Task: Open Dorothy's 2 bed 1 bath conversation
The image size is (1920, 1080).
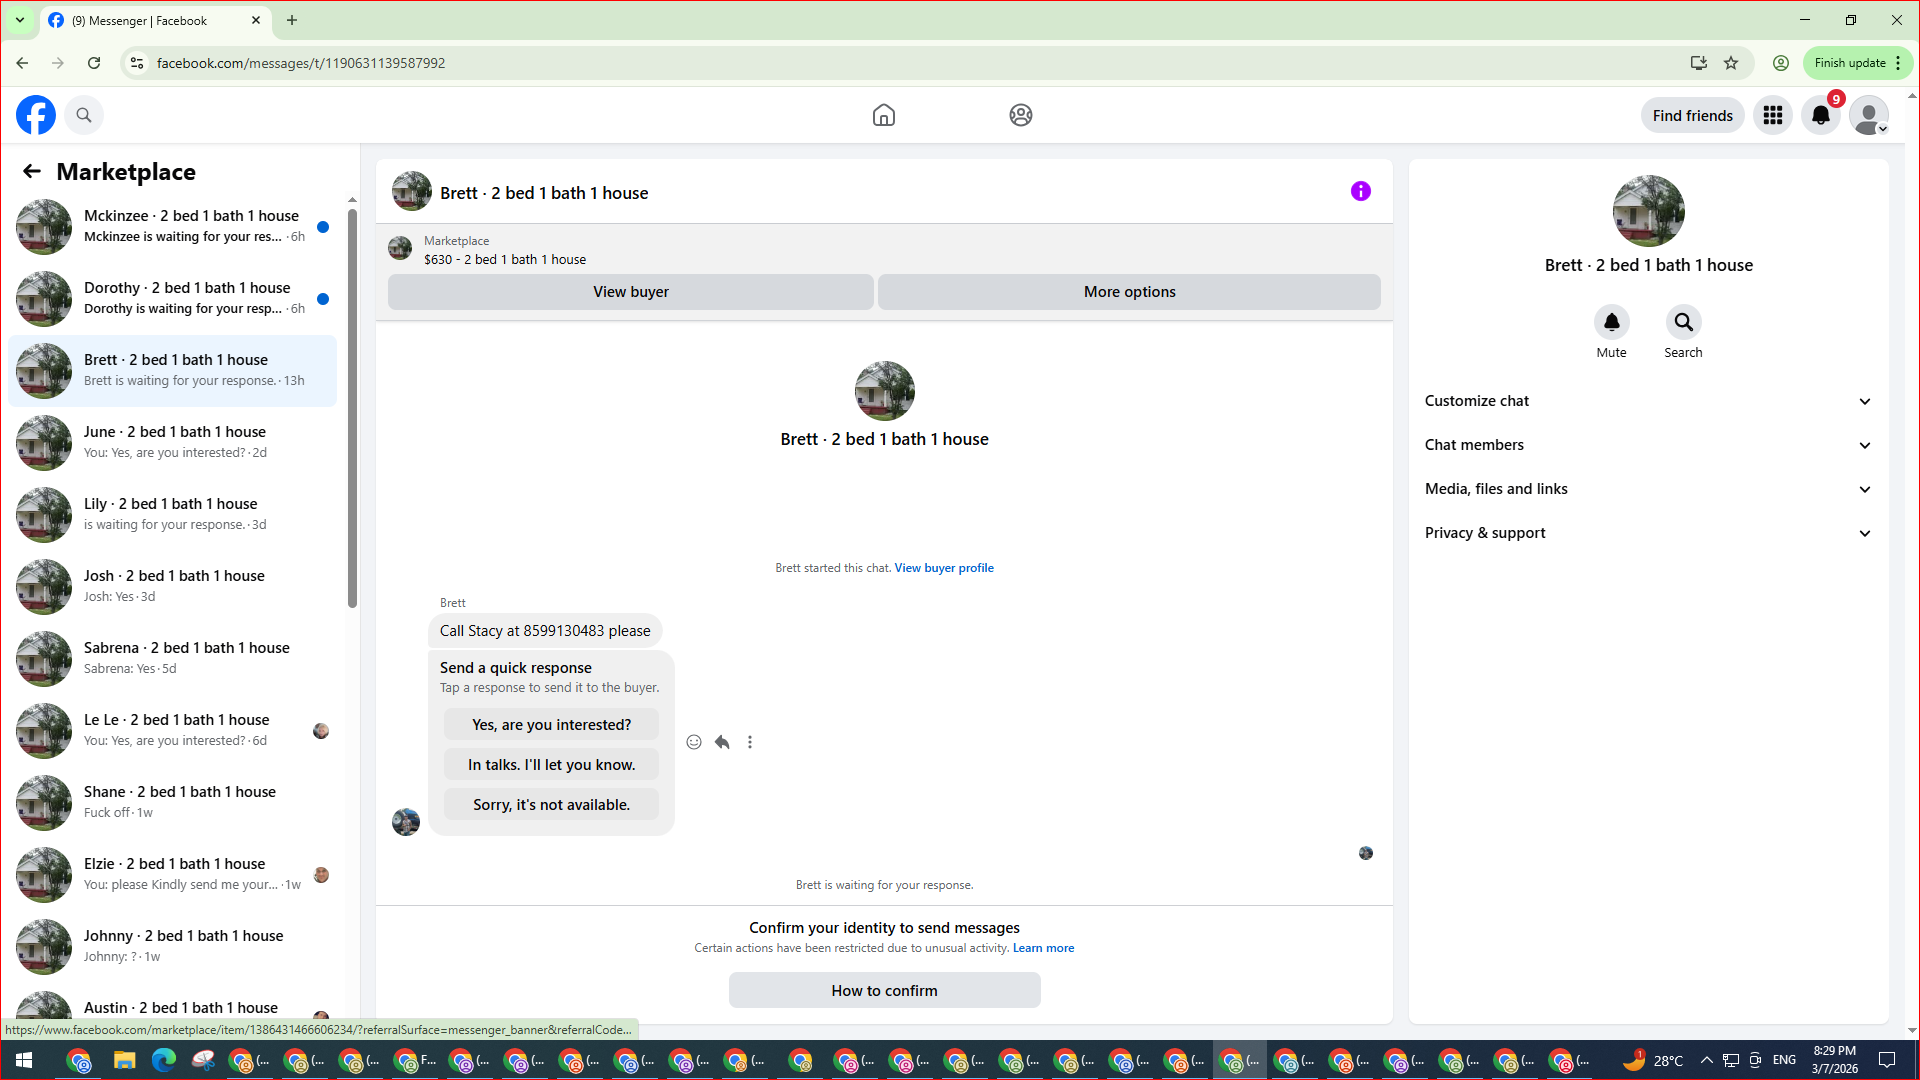Action: click(x=173, y=299)
